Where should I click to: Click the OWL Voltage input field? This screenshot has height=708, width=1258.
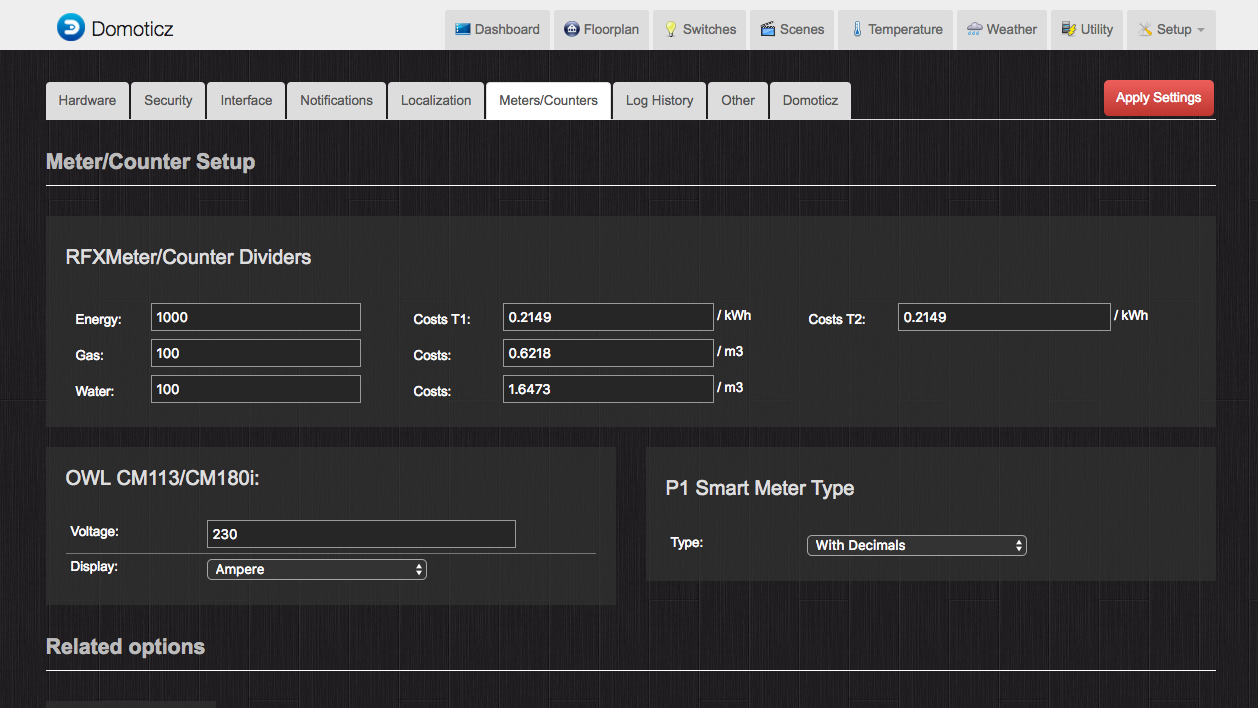361,534
